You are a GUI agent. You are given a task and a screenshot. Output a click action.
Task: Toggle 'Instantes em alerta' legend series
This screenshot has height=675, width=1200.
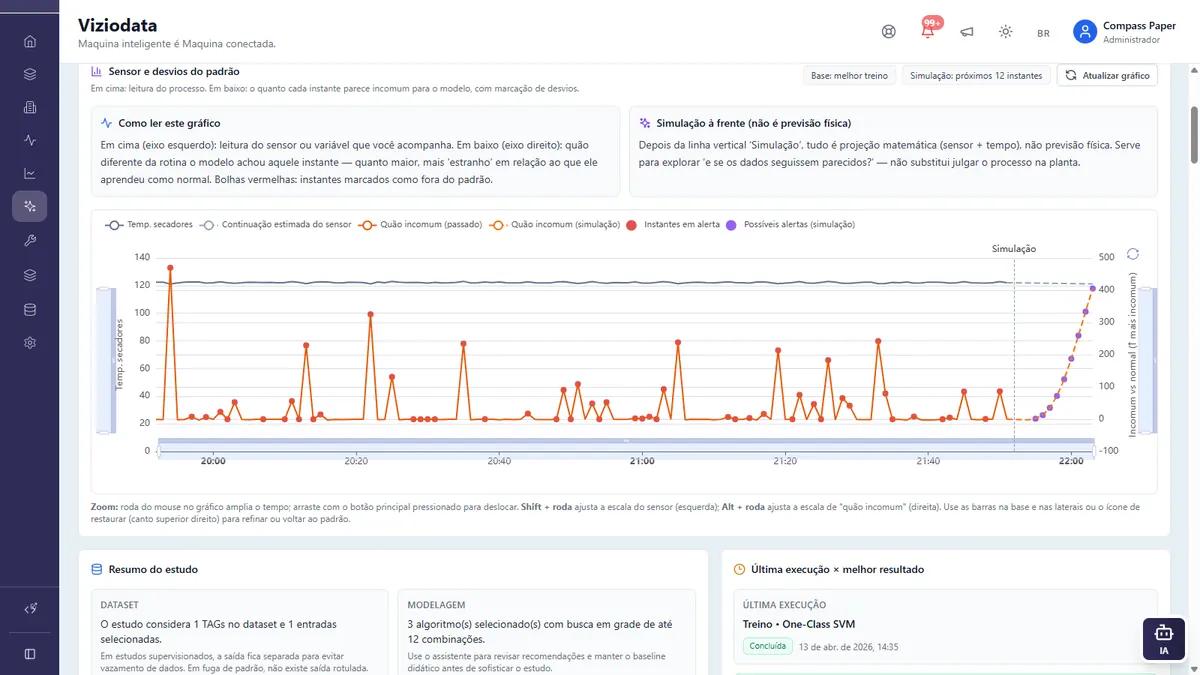click(x=673, y=225)
